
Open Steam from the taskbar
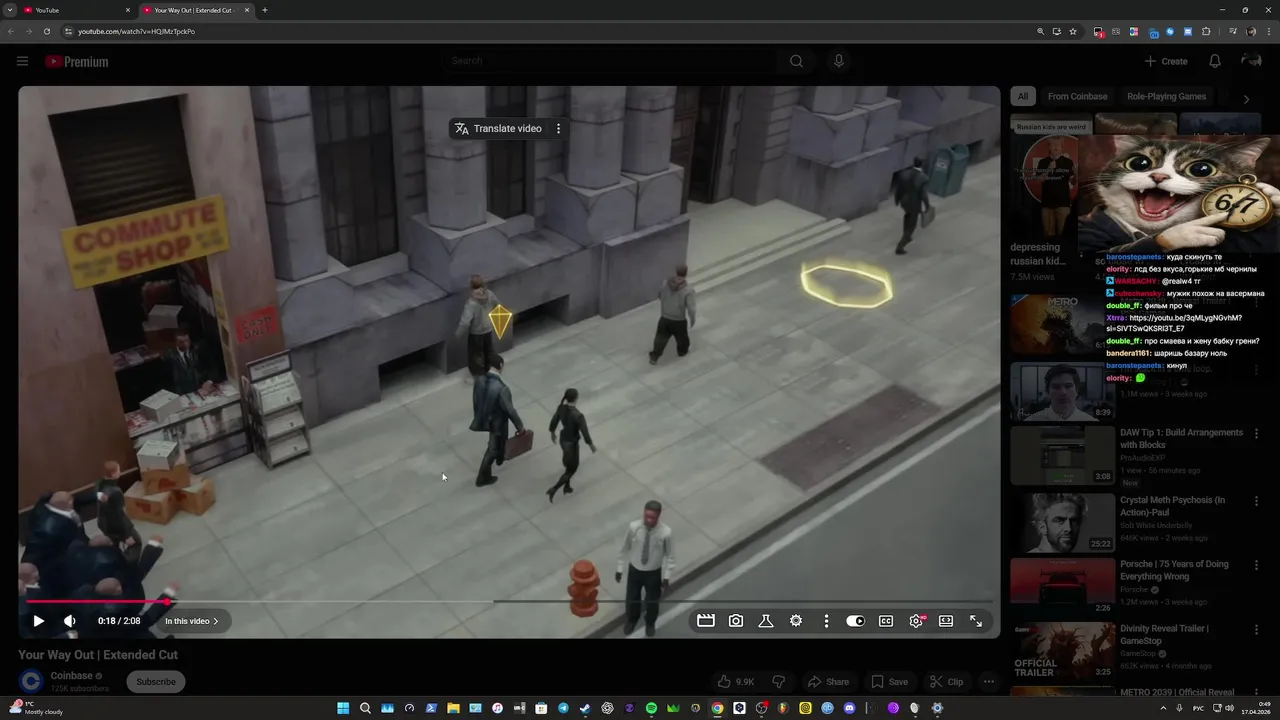coord(585,708)
